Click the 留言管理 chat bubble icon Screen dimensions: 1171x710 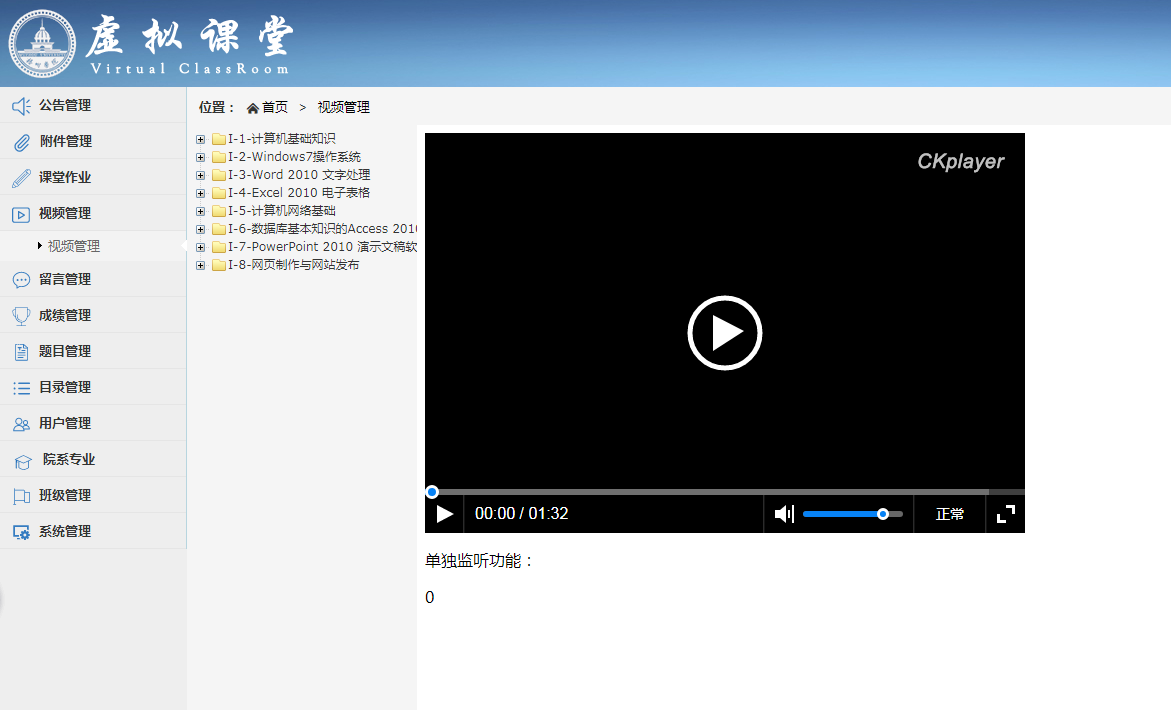tap(21, 280)
